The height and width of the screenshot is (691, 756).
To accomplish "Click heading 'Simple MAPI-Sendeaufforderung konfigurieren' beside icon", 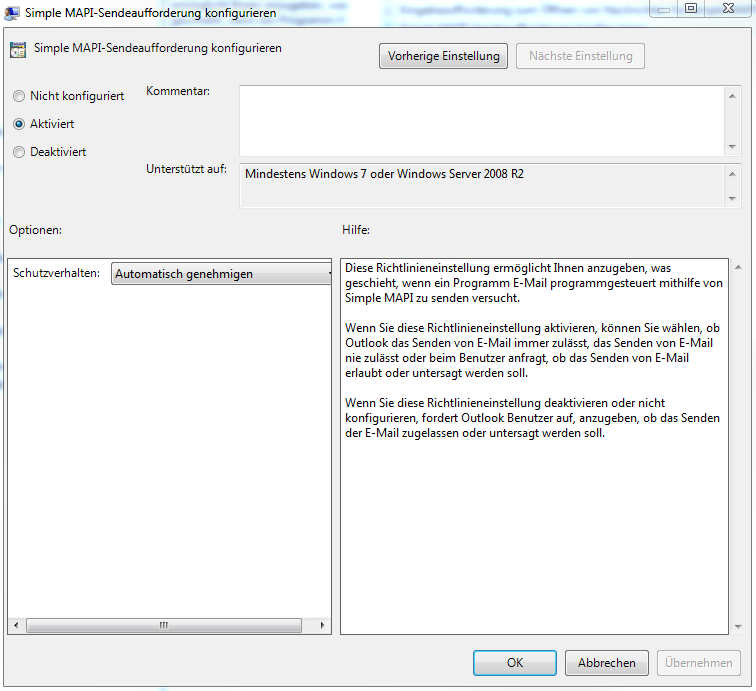I will click(x=158, y=48).
